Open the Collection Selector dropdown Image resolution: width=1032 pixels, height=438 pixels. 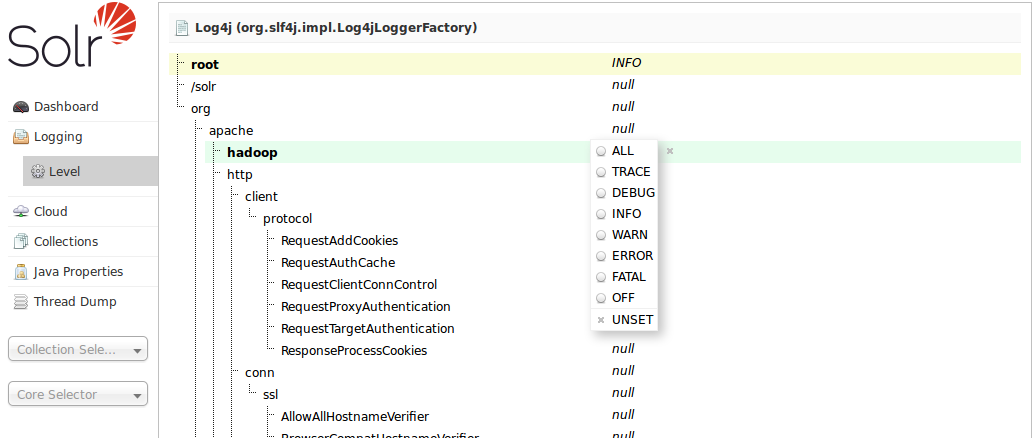pyautogui.click(x=77, y=350)
